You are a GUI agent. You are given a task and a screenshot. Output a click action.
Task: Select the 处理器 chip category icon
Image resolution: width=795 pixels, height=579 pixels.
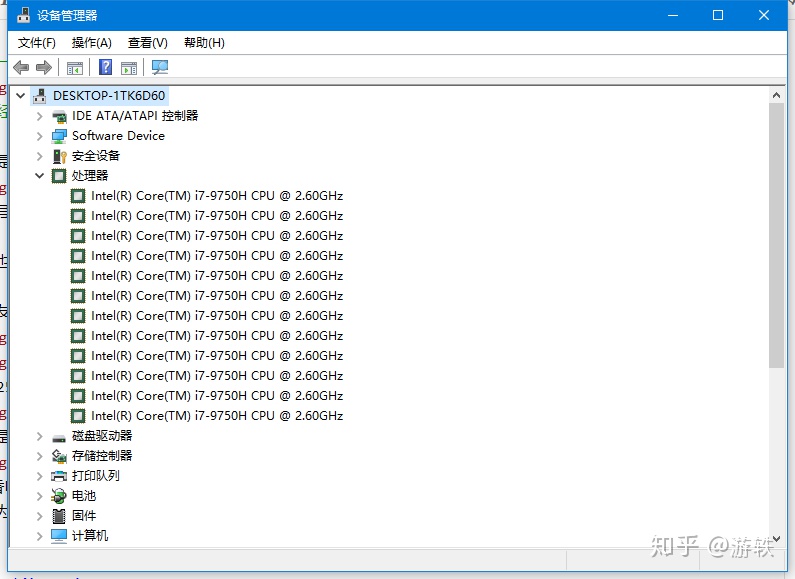tap(59, 176)
